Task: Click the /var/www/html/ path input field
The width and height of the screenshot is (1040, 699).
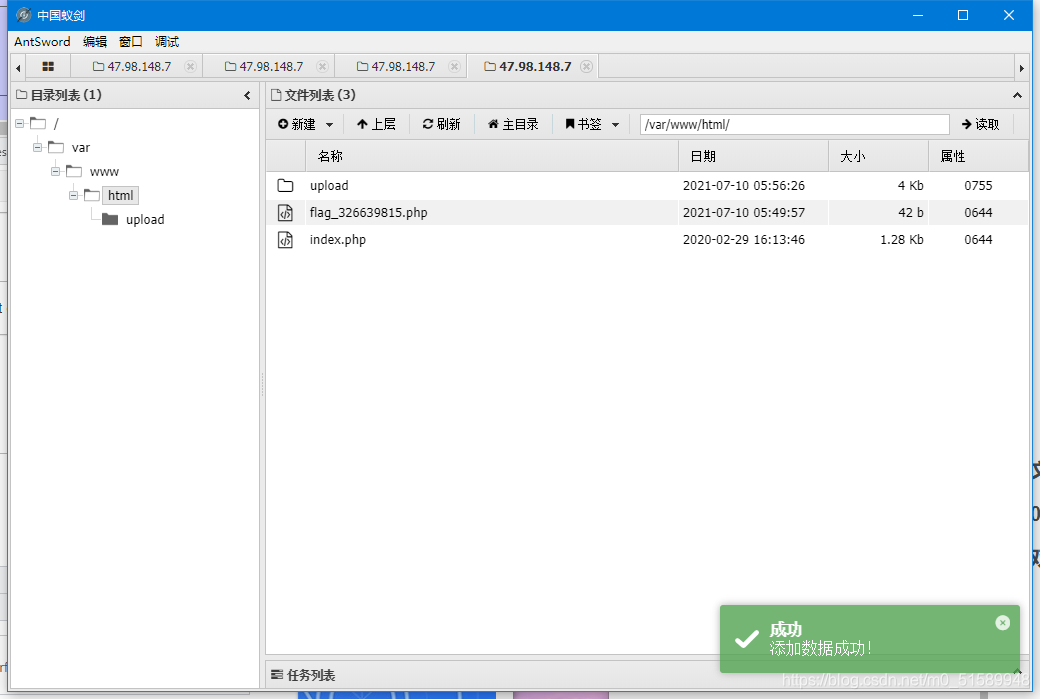Action: 793,124
